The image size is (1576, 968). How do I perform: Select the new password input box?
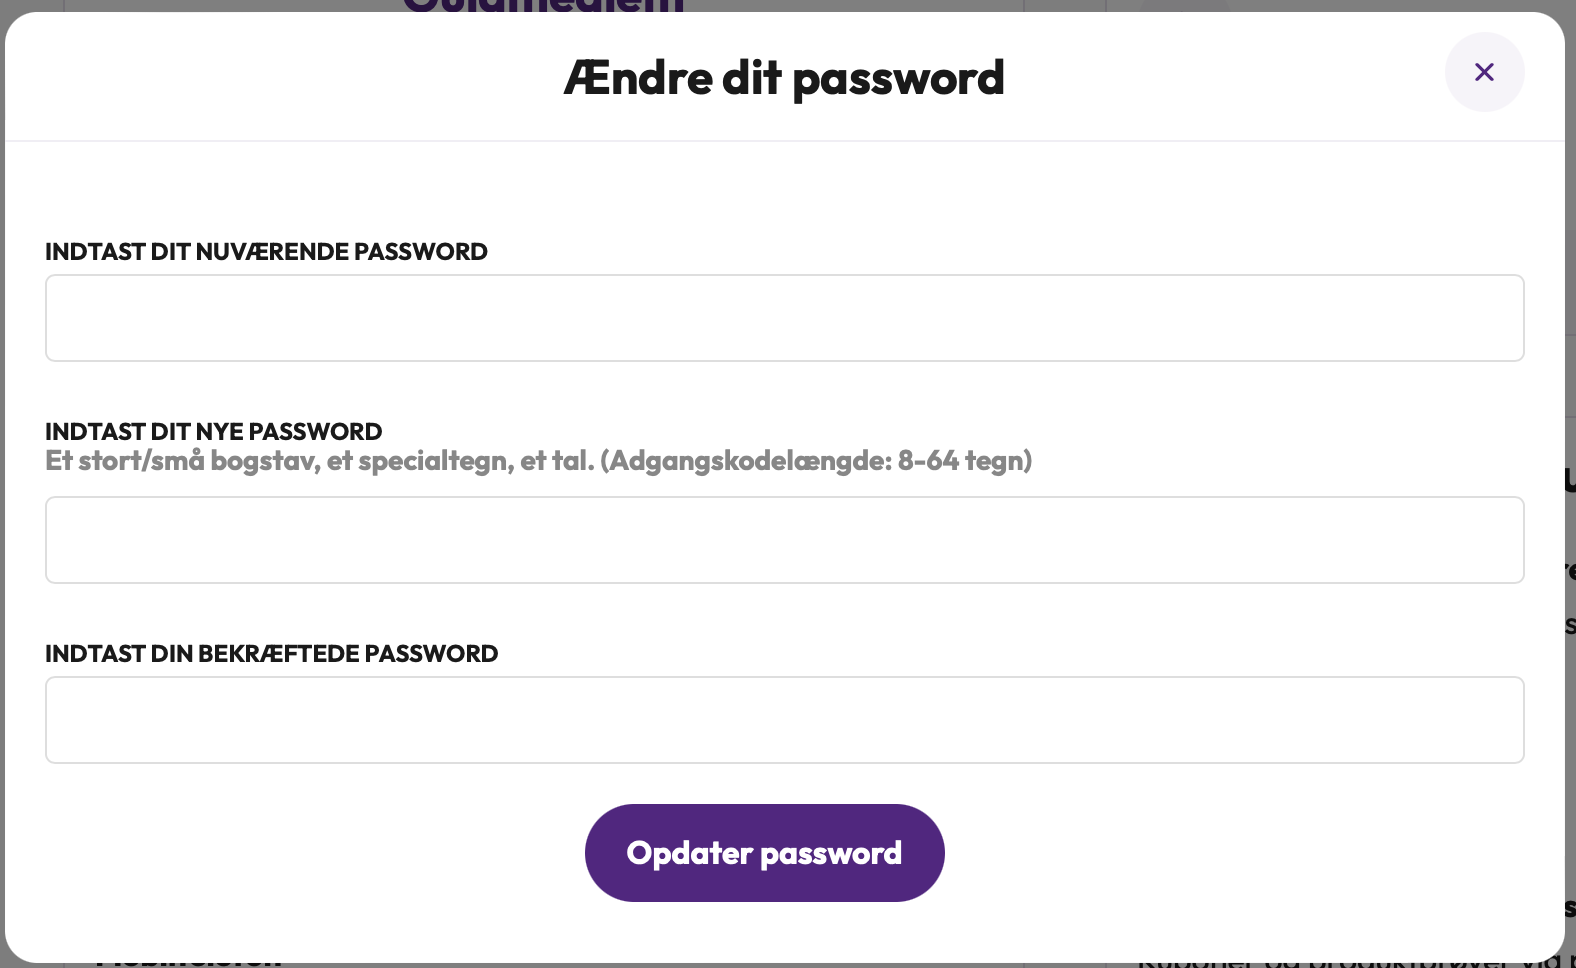[784, 540]
